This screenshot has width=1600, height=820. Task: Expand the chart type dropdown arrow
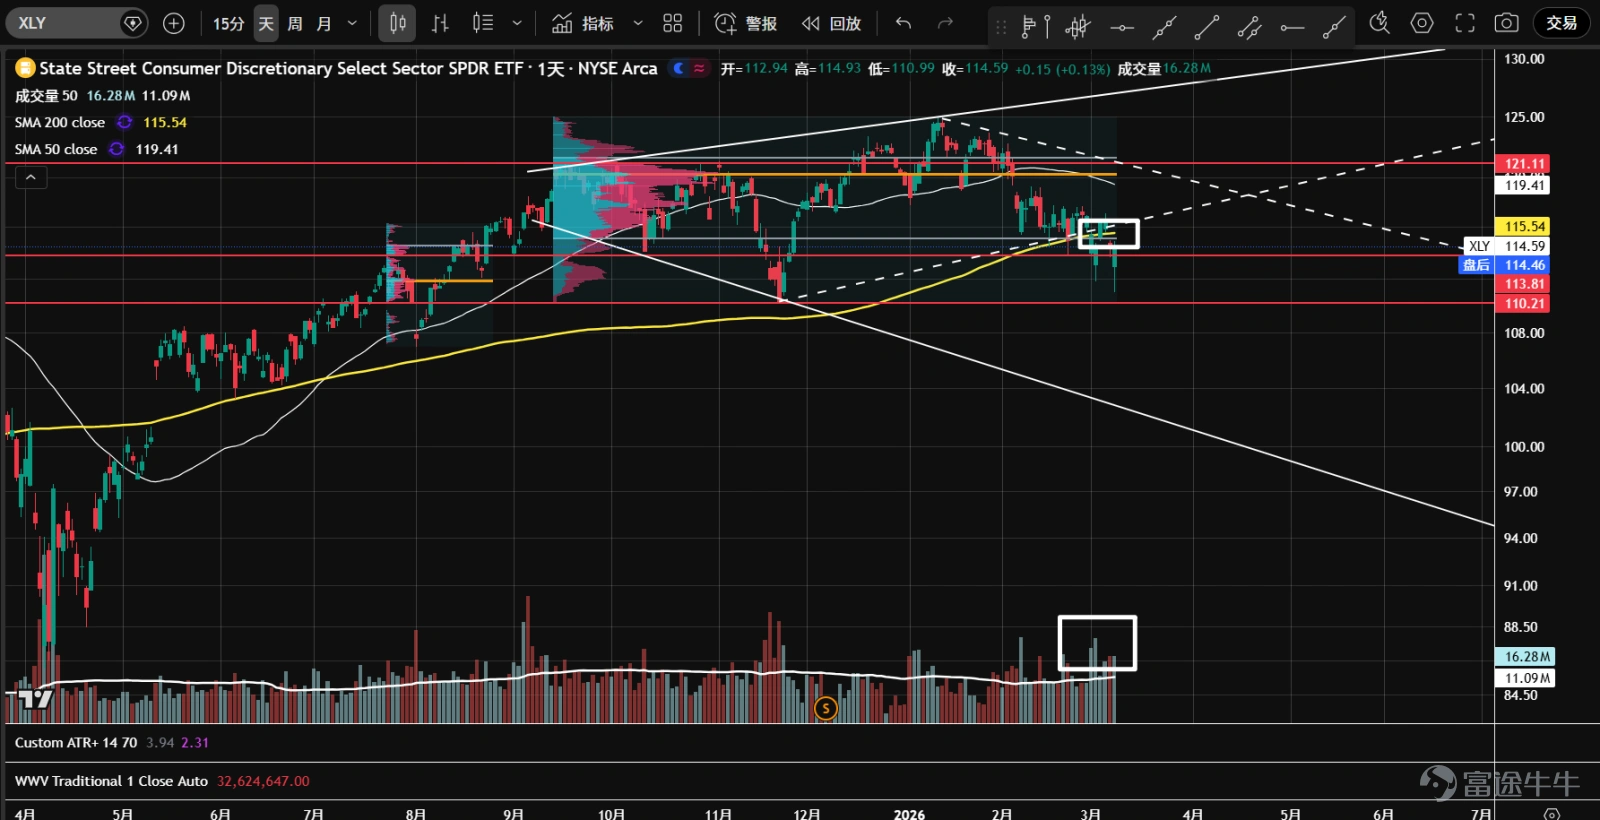pos(517,23)
